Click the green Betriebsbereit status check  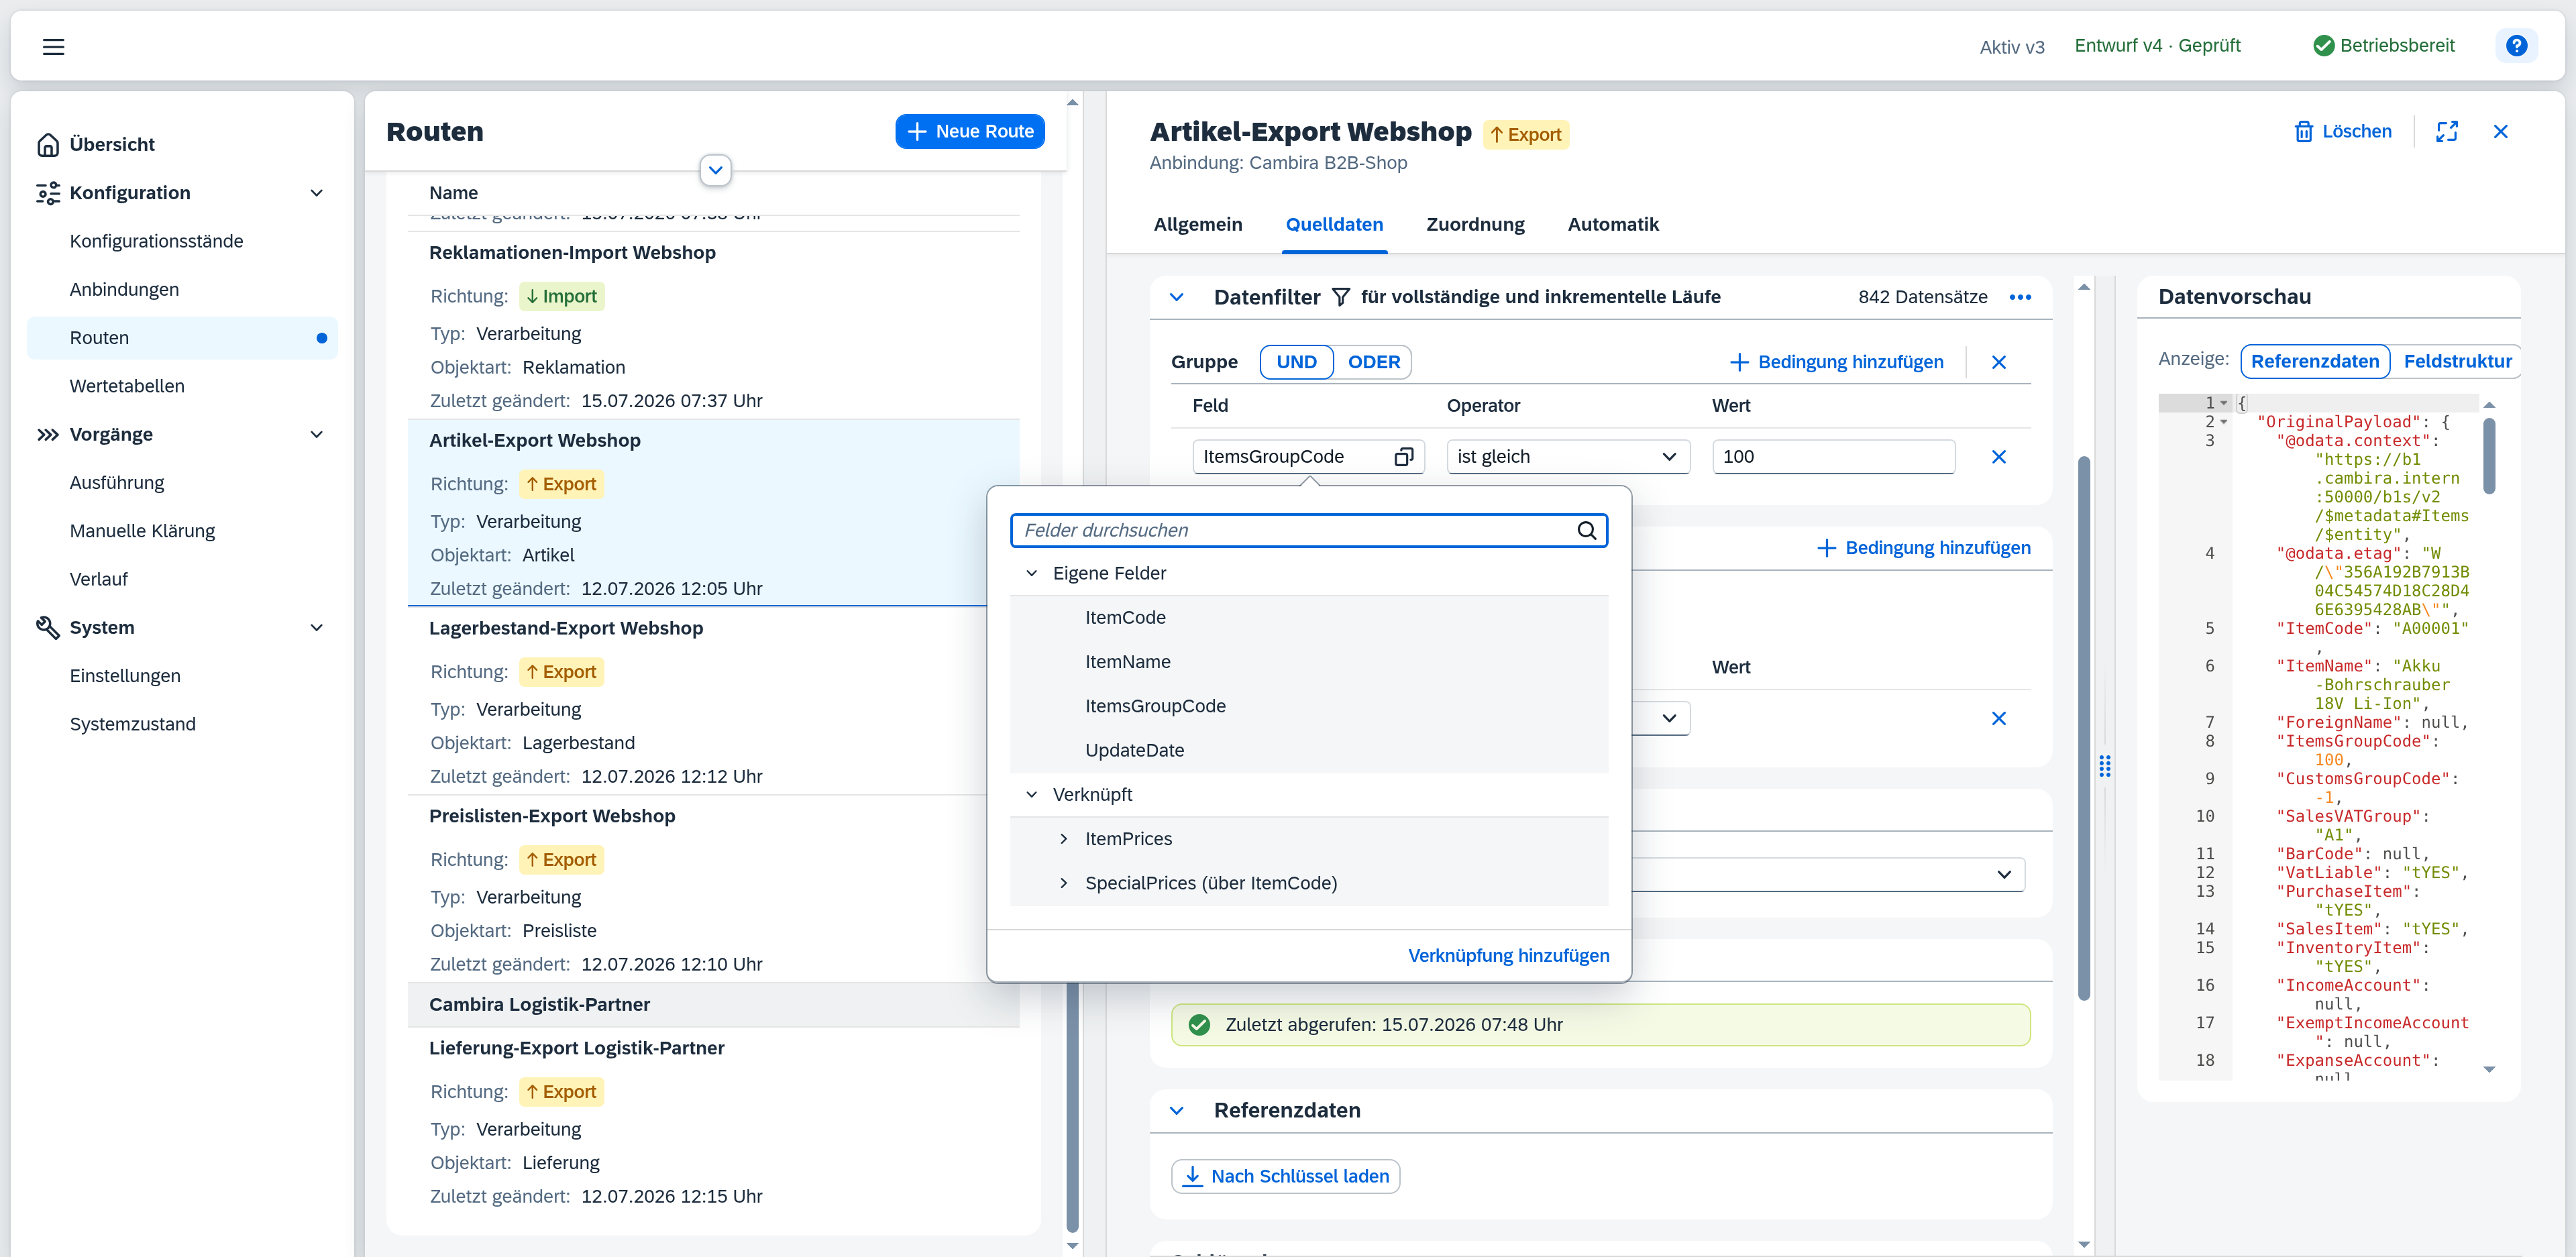coord(2323,46)
